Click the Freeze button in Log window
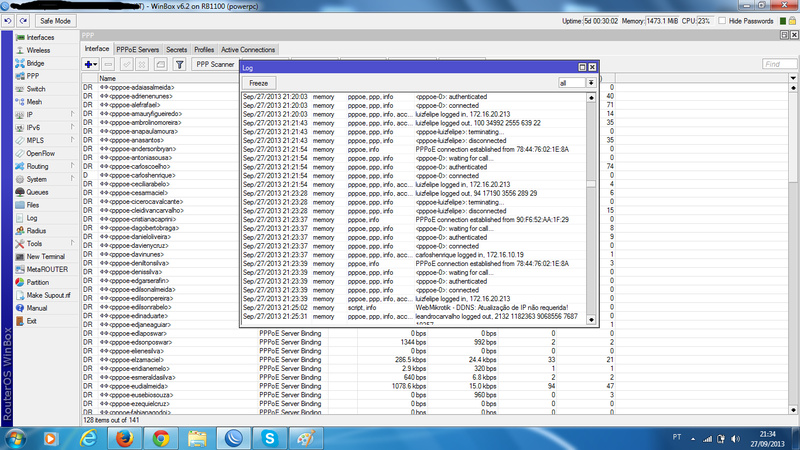This screenshot has height=450, width=800. [x=259, y=83]
